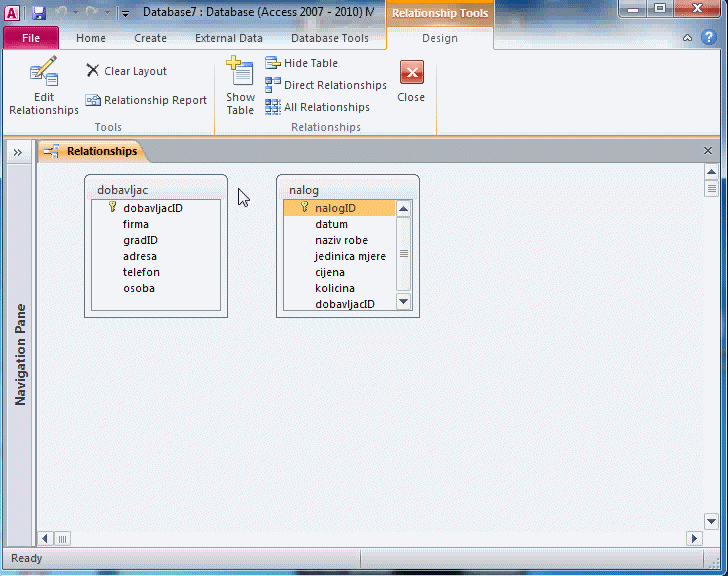Show Direct Relationships

click(x=326, y=85)
